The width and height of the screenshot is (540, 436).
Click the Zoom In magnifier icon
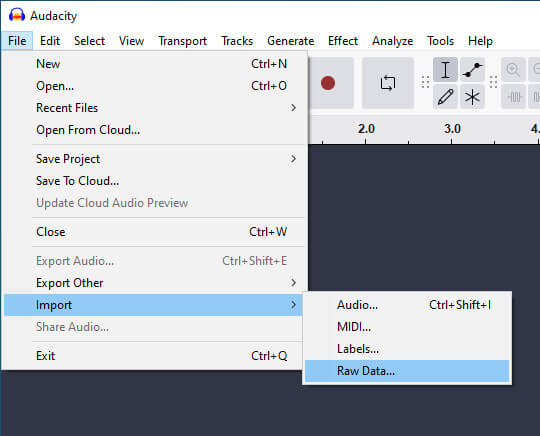[x=513, y=70]
